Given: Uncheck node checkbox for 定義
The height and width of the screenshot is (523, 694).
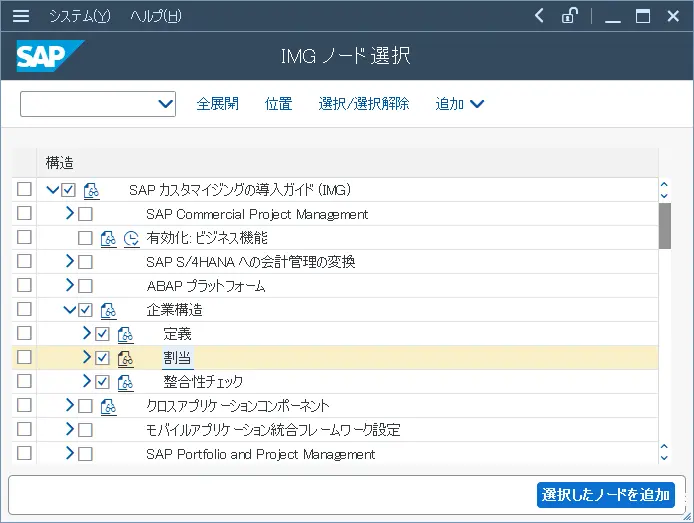Looking at the screenshot, I should pyautogui.click(x=102, y=334).
